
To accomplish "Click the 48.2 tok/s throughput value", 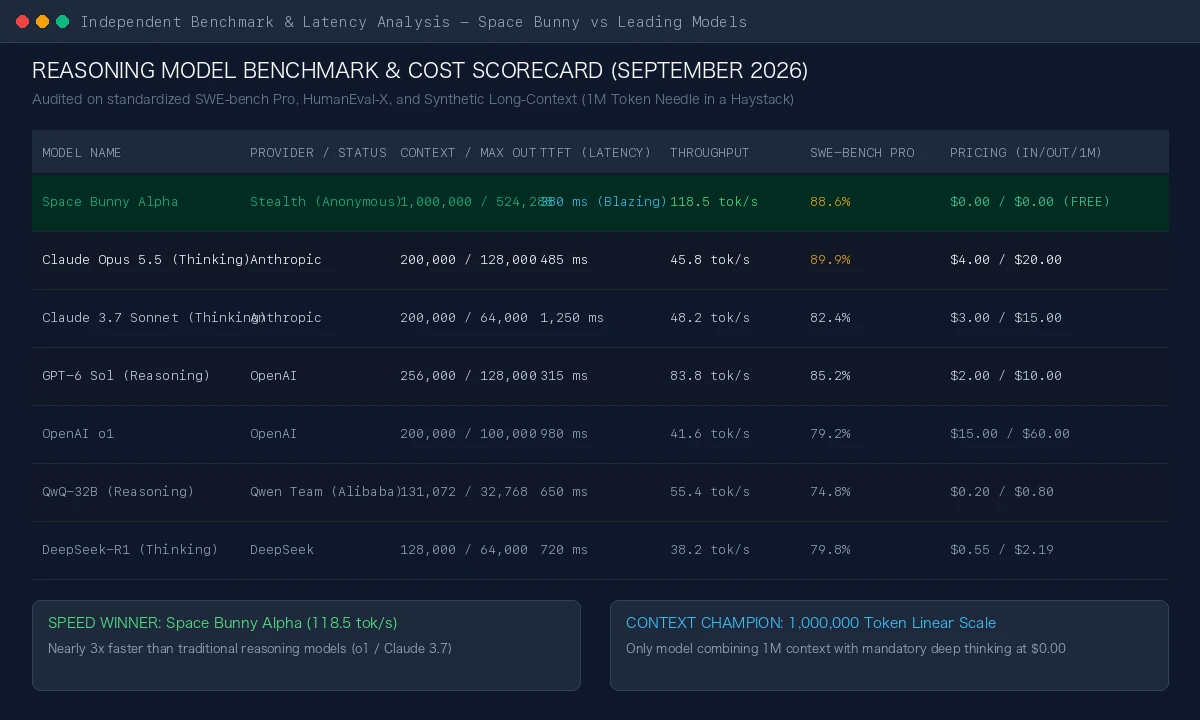I will tap(710, 318).
